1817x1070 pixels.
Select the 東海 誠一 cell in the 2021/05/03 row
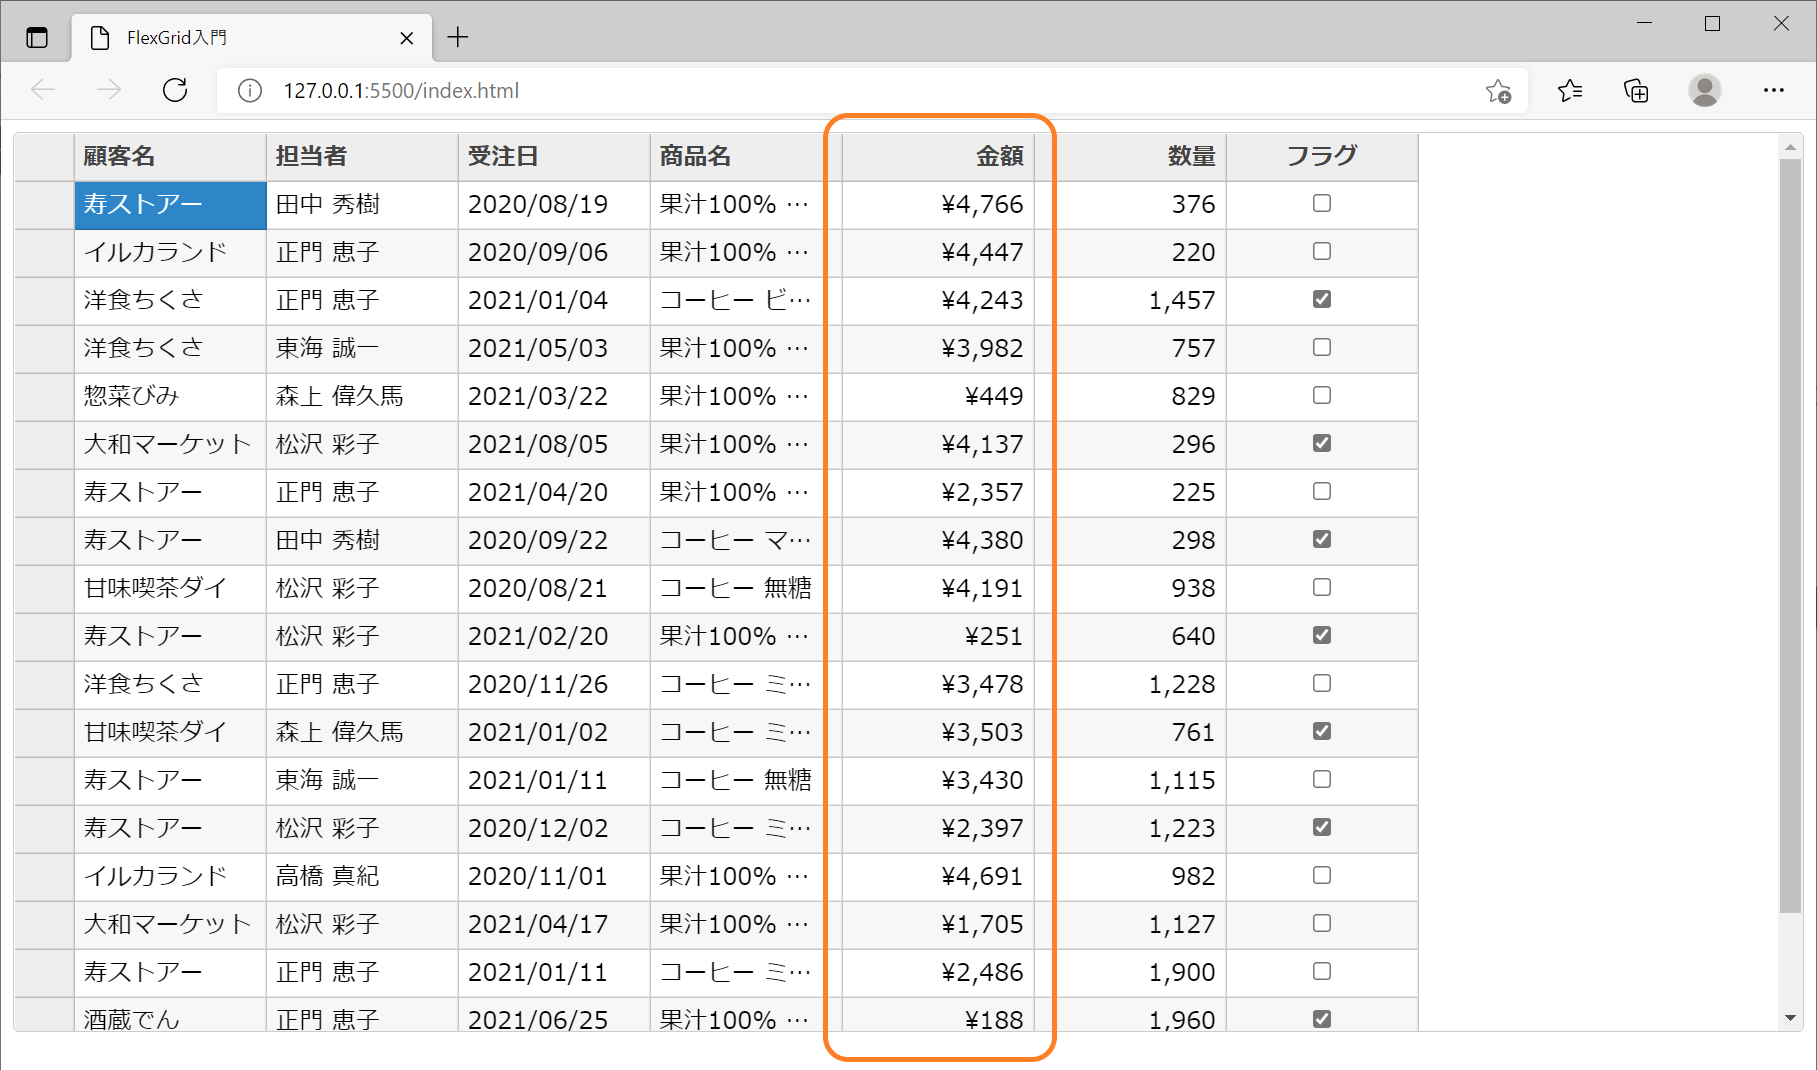(x=362, y=349)
